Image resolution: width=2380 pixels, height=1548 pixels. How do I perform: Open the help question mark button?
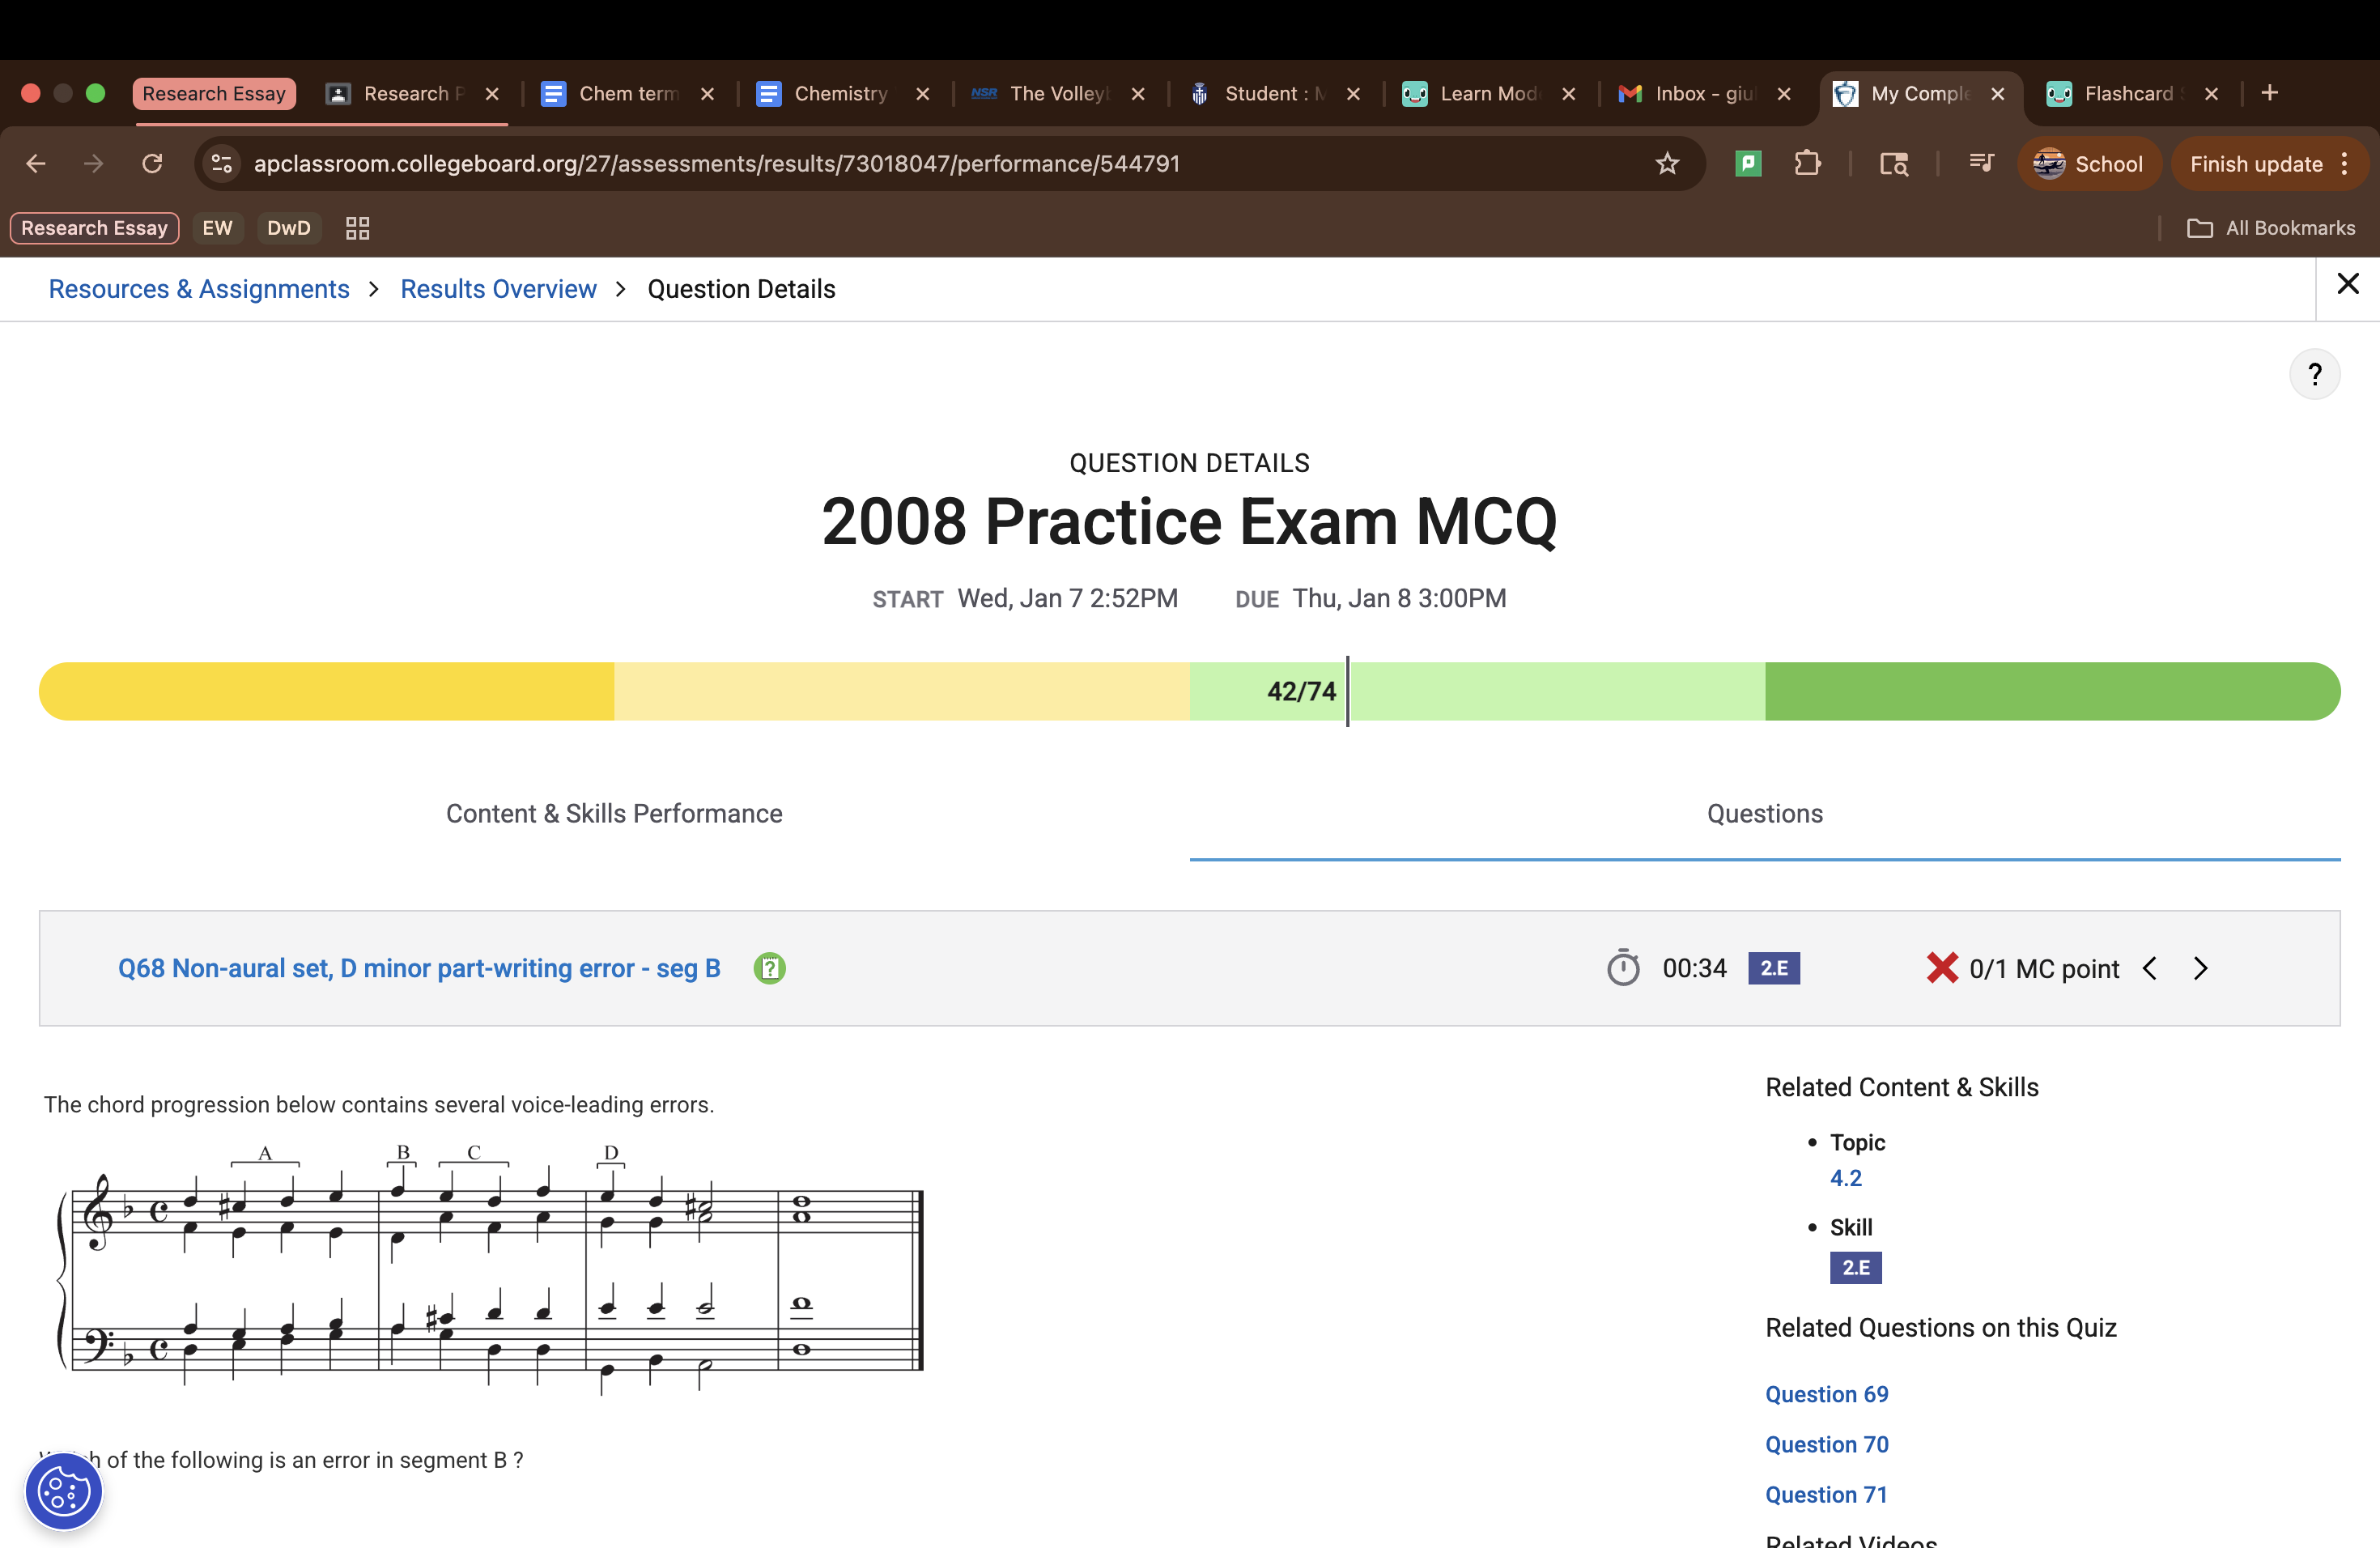(x=2314, y=374)
